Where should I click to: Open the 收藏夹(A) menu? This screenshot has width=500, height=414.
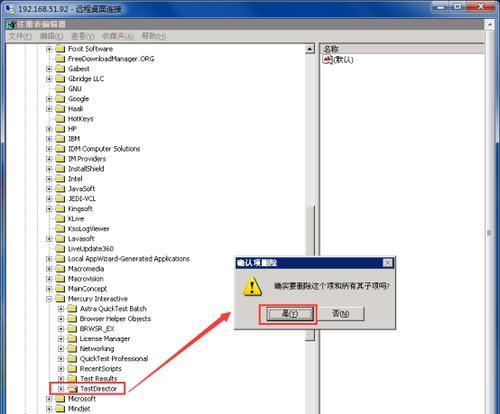click(118, 36)
